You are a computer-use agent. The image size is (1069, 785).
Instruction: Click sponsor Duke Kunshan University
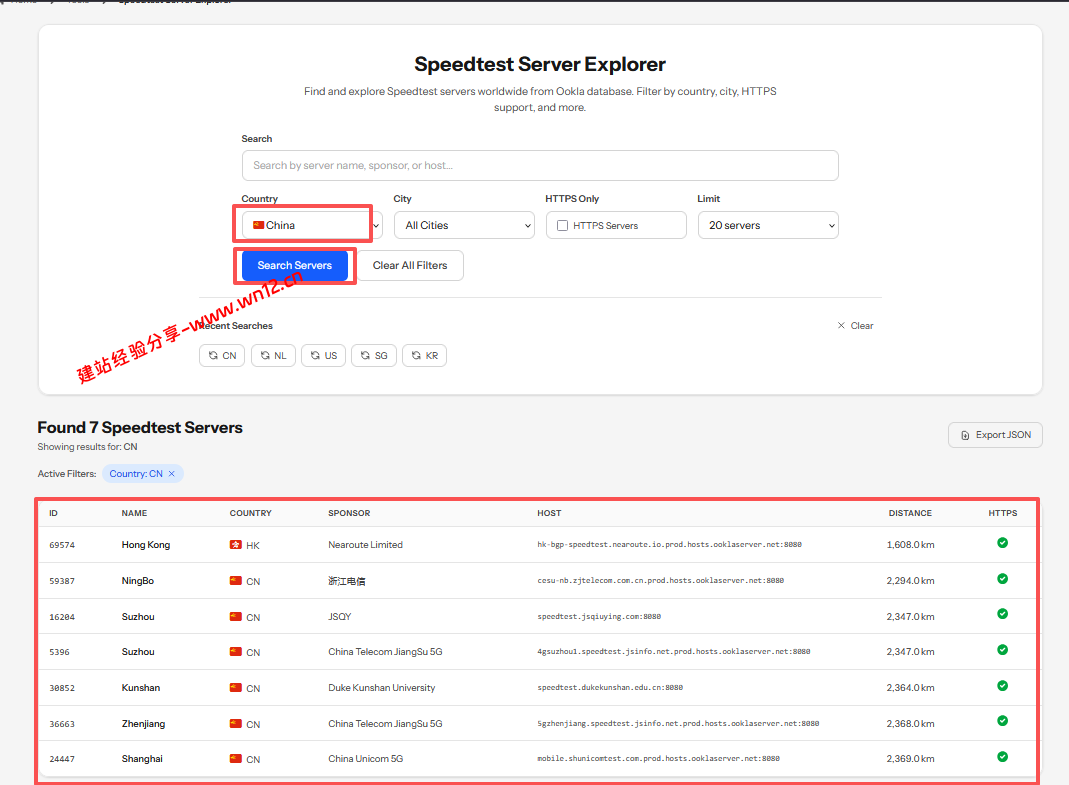pos(381,687)
